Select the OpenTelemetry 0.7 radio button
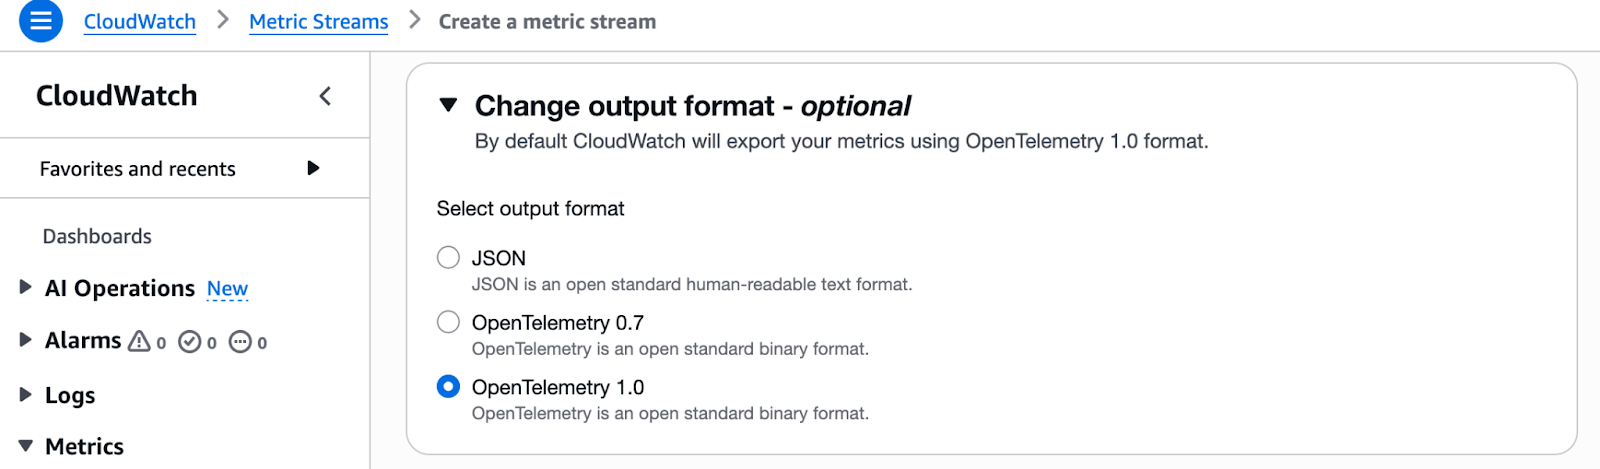This screenshot has height=469, width=1600. point(448,322)
